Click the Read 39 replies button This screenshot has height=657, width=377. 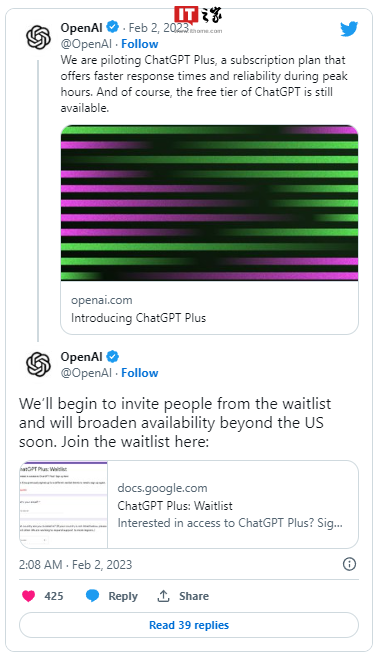point(188,625)
